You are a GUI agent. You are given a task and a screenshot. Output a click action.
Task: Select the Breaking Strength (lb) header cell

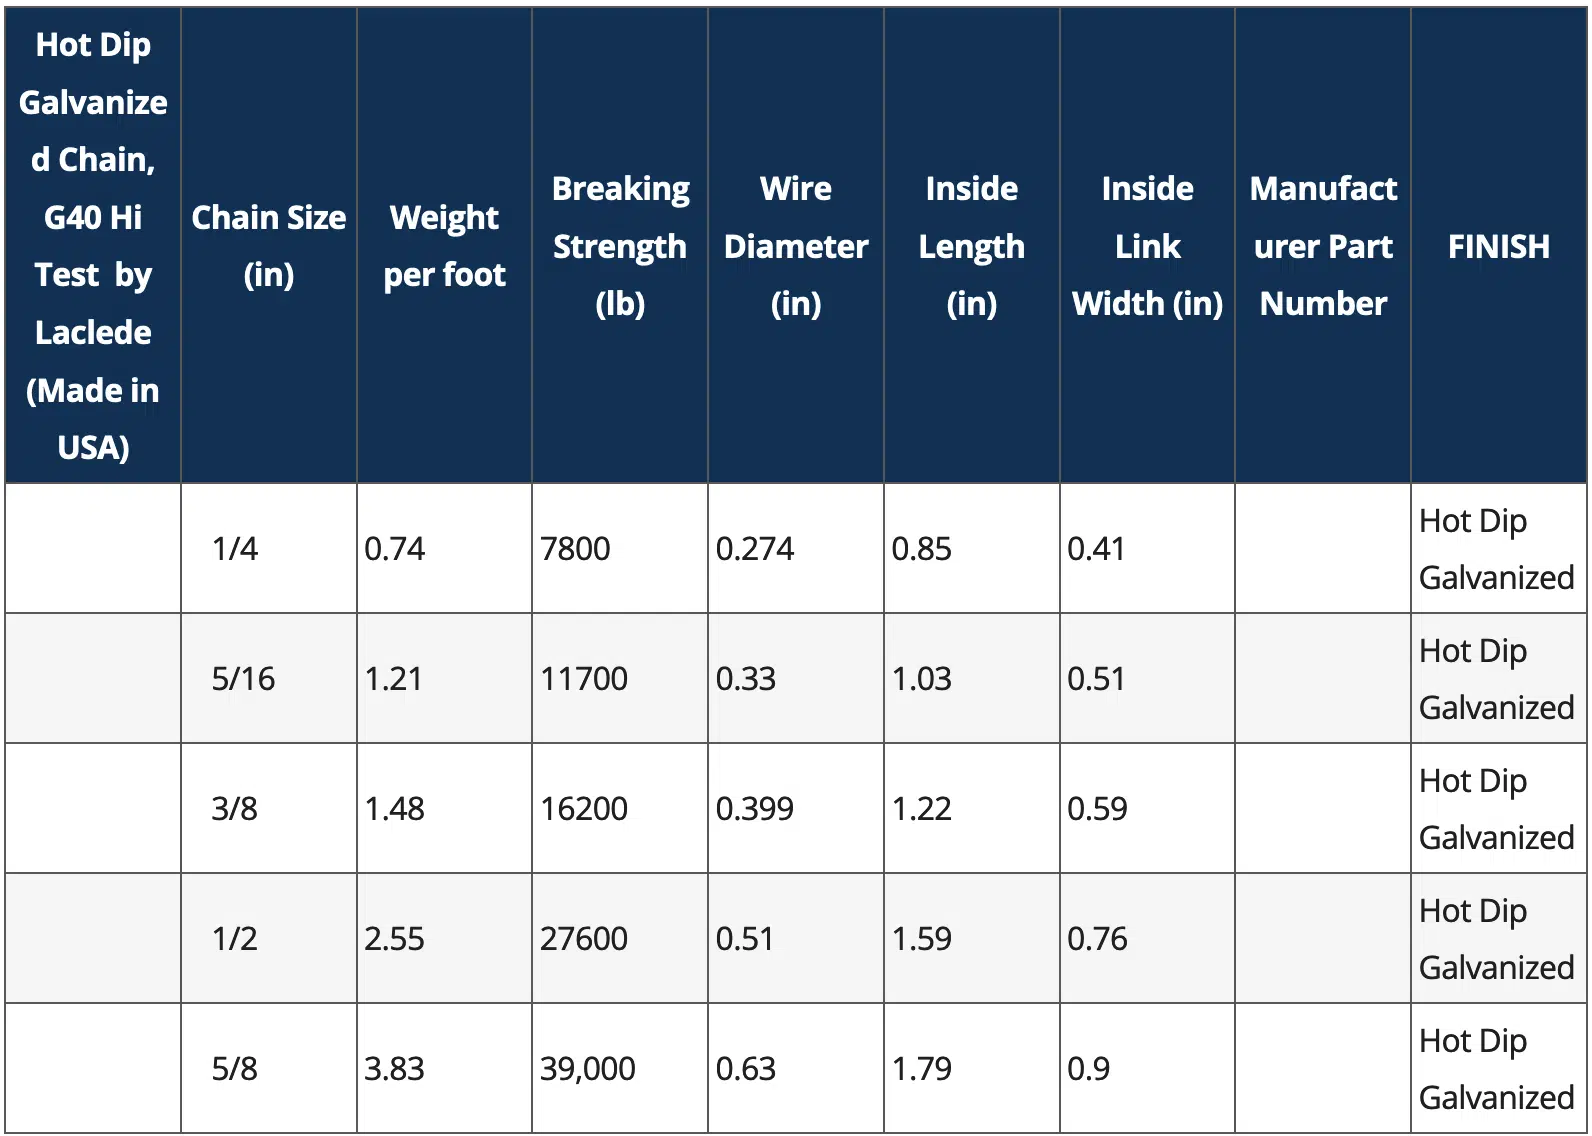[x=620, y=246]
